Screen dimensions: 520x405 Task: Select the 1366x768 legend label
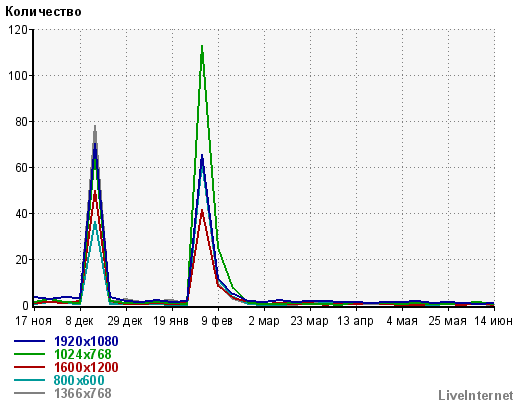[82, 393]
